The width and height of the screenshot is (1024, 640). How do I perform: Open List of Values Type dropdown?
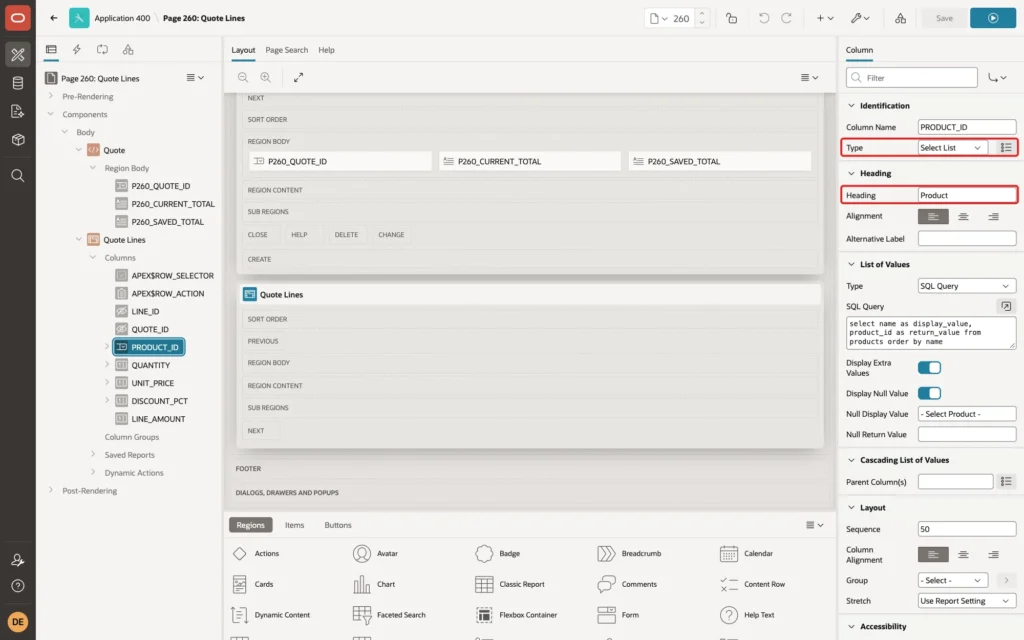pos(967,286)
